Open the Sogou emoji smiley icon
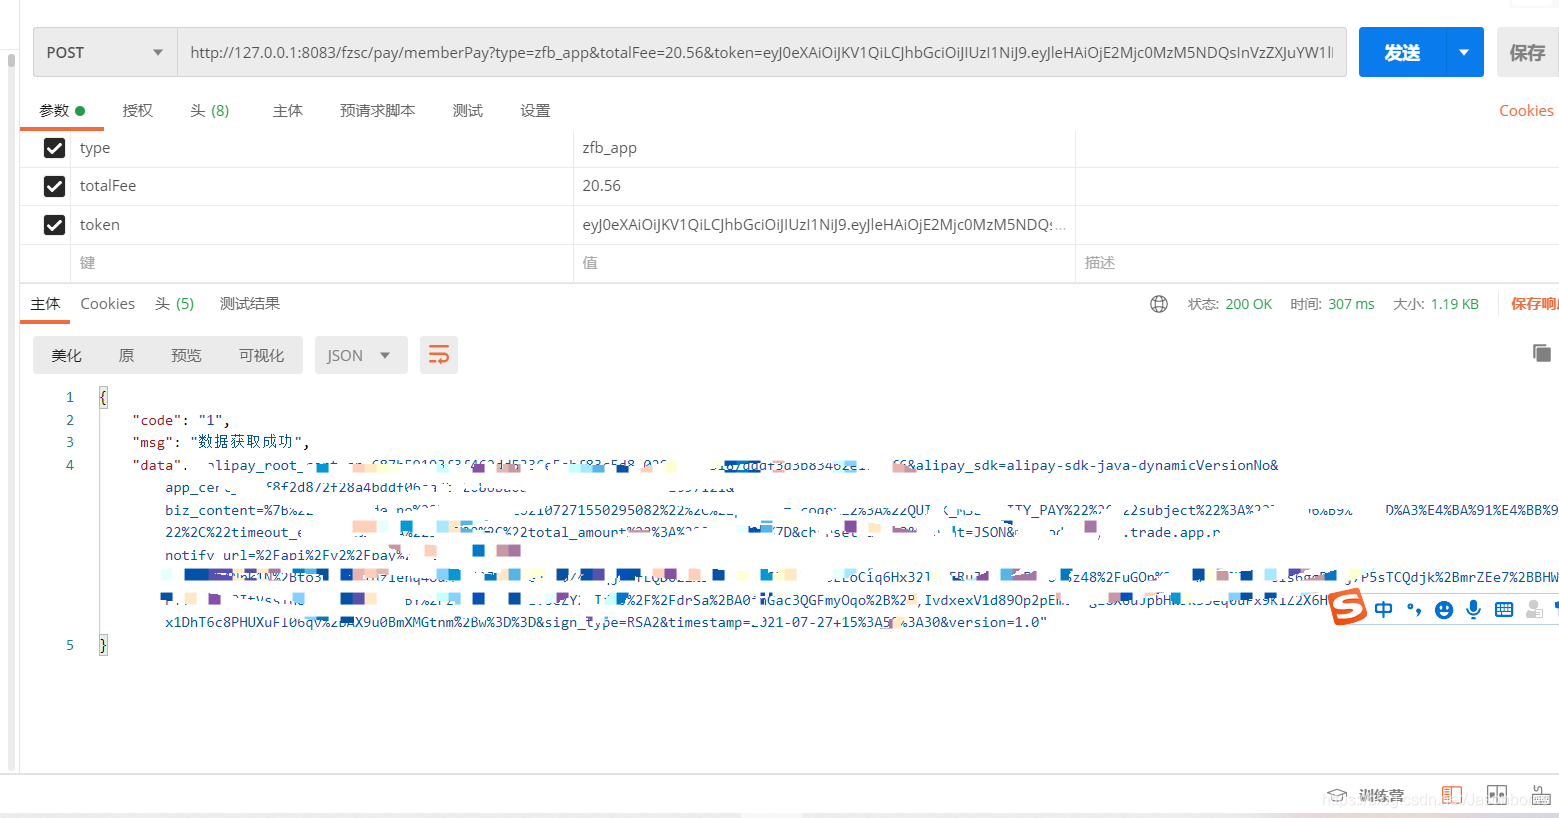1559x818 pixels. click(x=1444, y=610)
